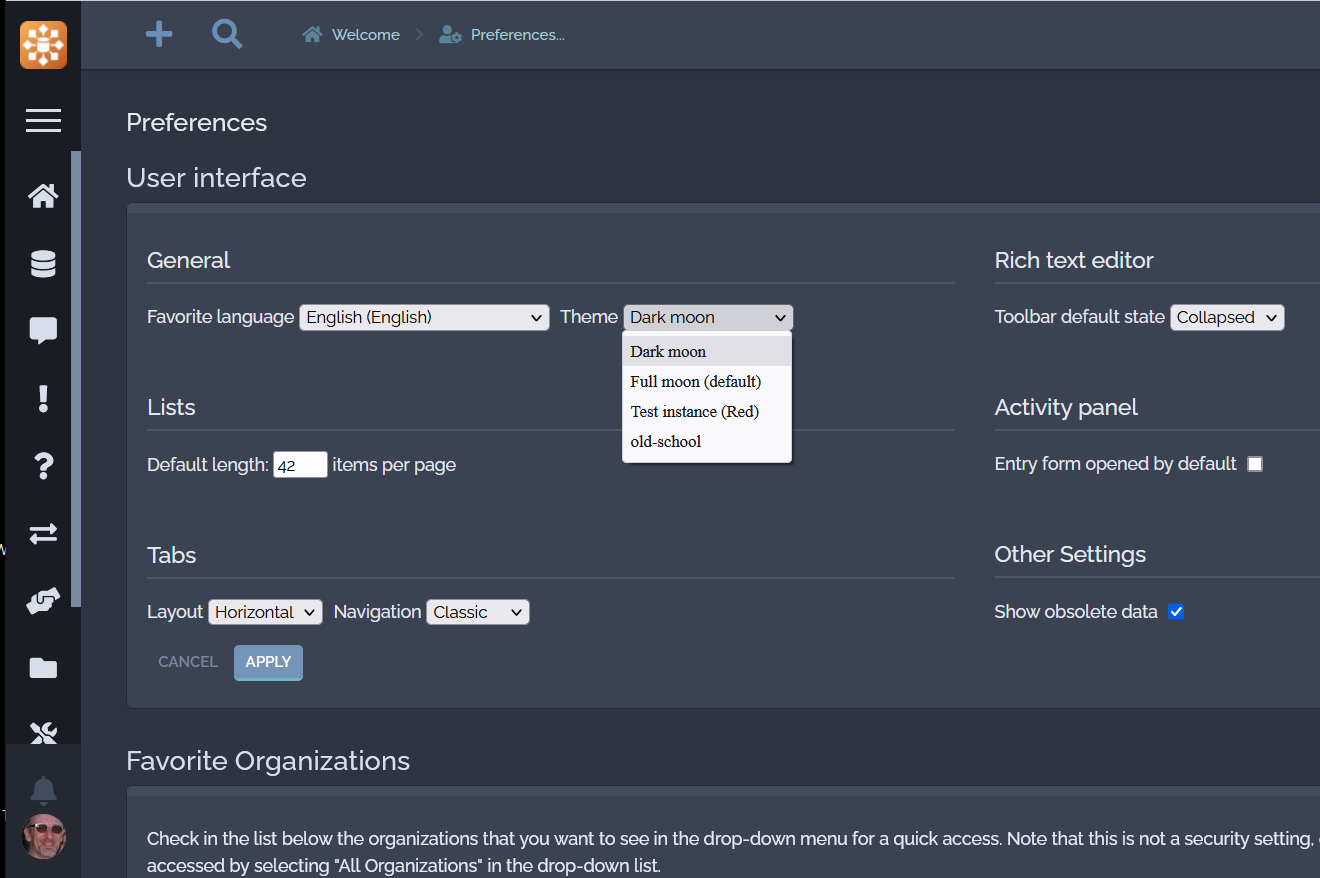Click the Apply button
The width and height of the screenshot is (1320, 878).
click(268, 662)
